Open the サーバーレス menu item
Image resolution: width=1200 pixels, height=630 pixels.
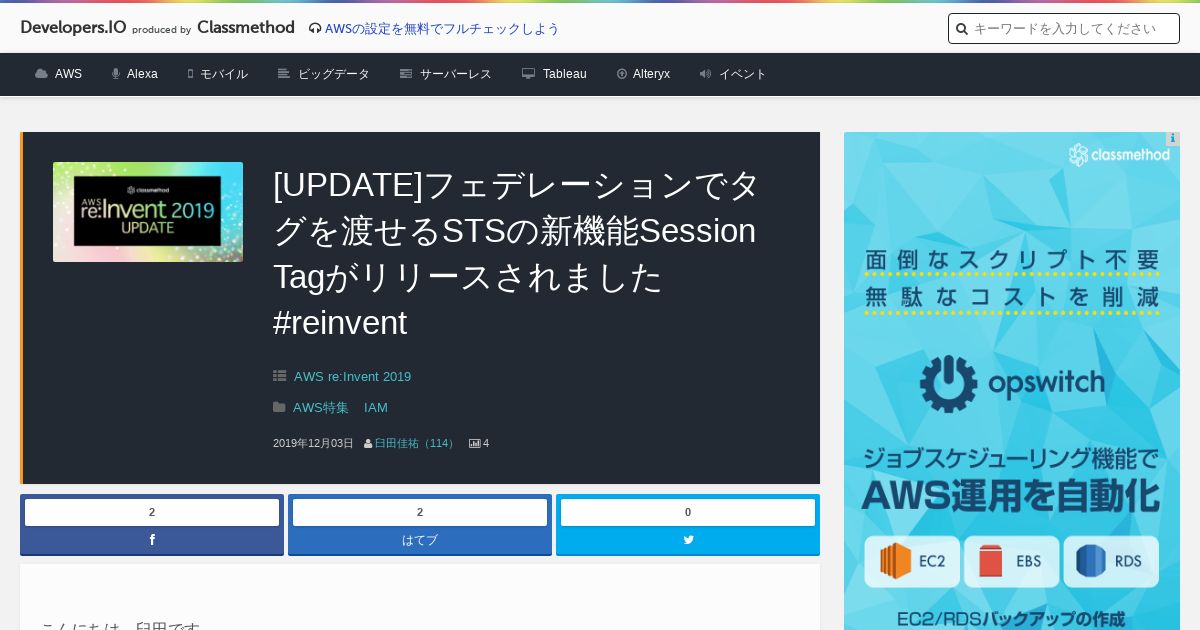tap(456, 74)
